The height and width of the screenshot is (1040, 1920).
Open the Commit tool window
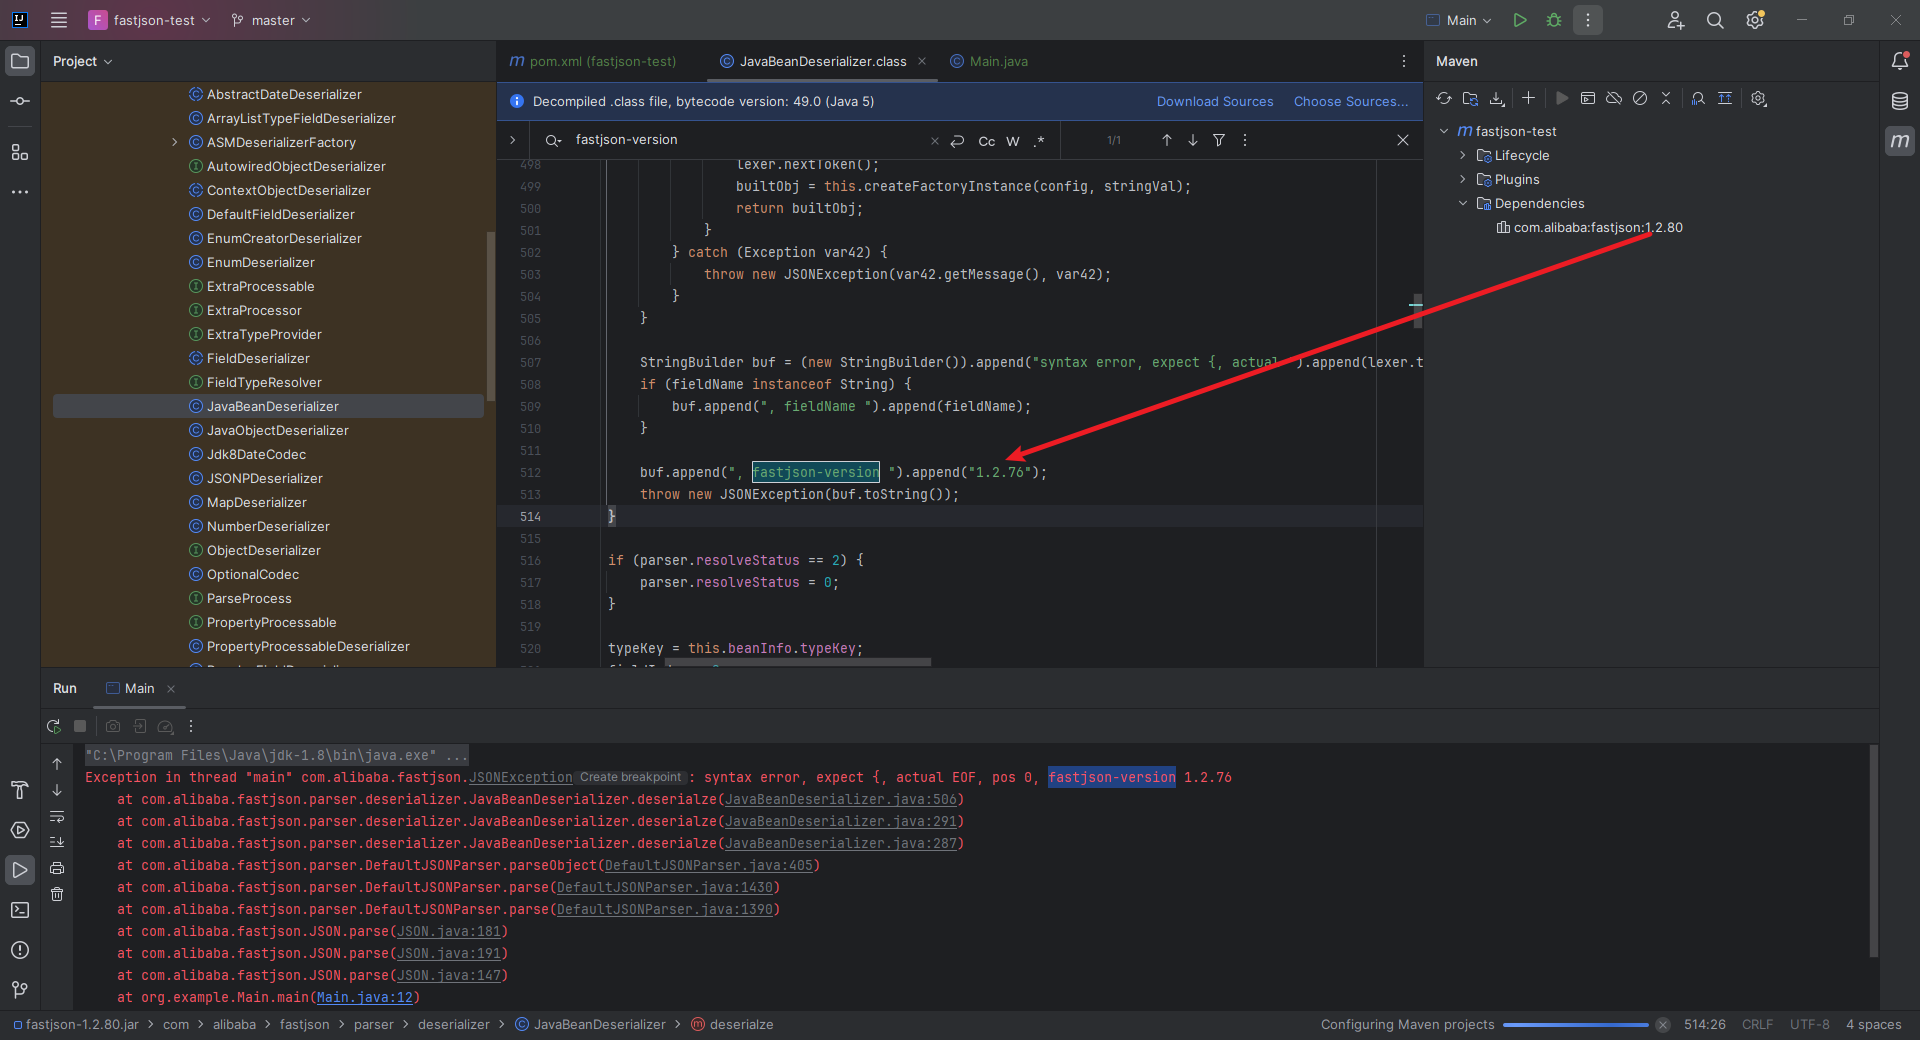tap(20, 101)
